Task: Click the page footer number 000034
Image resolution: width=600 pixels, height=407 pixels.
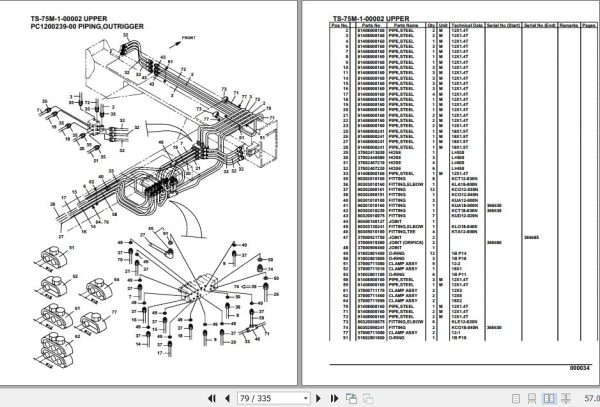Action: pos(579,368)
